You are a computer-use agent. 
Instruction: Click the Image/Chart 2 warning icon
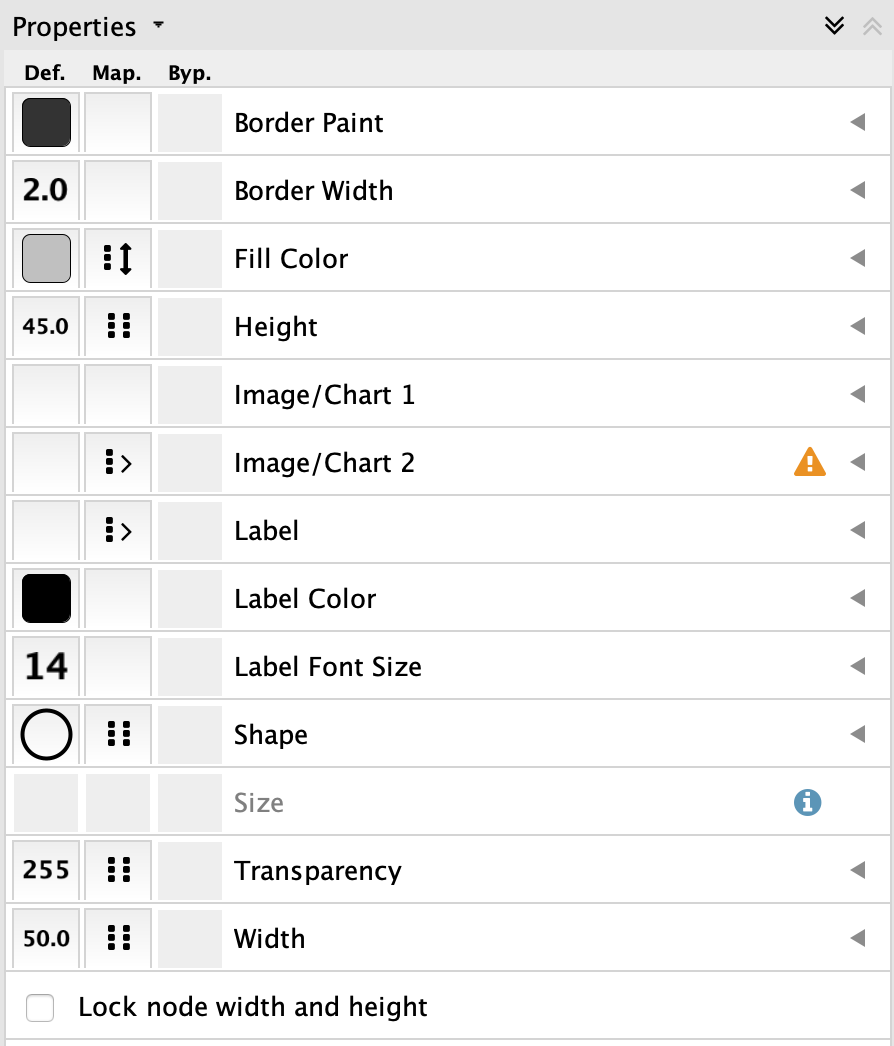click(x=809, y=462)
